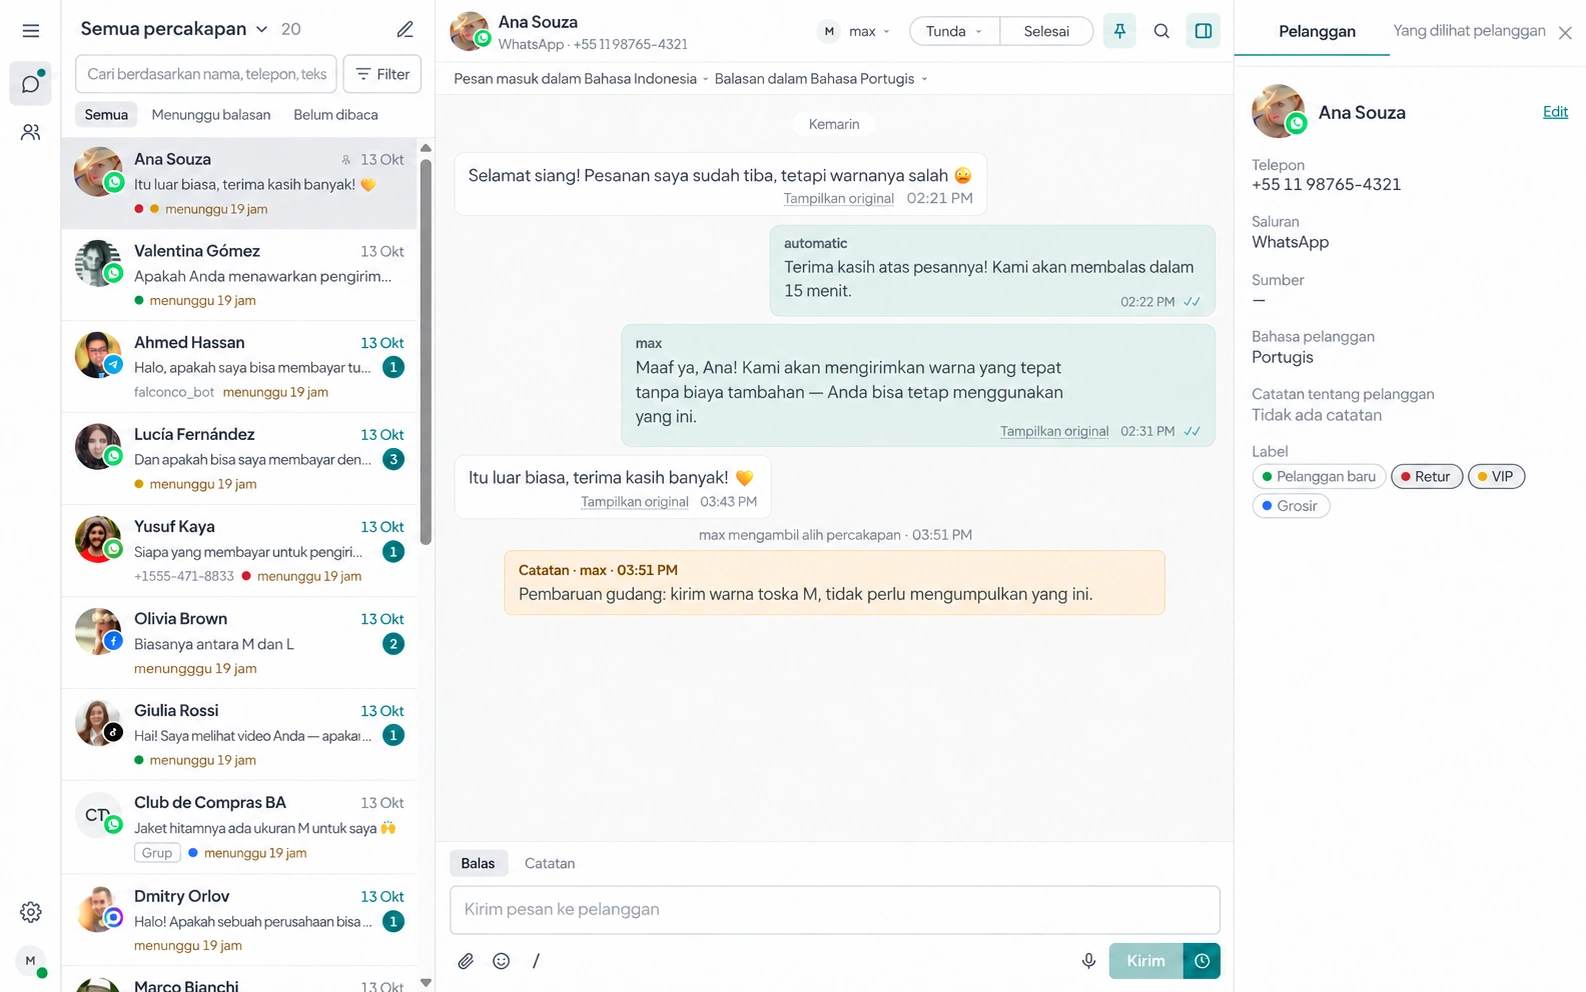1586x992 pixels.
Task: Open the Filter options
Action: 382,74
